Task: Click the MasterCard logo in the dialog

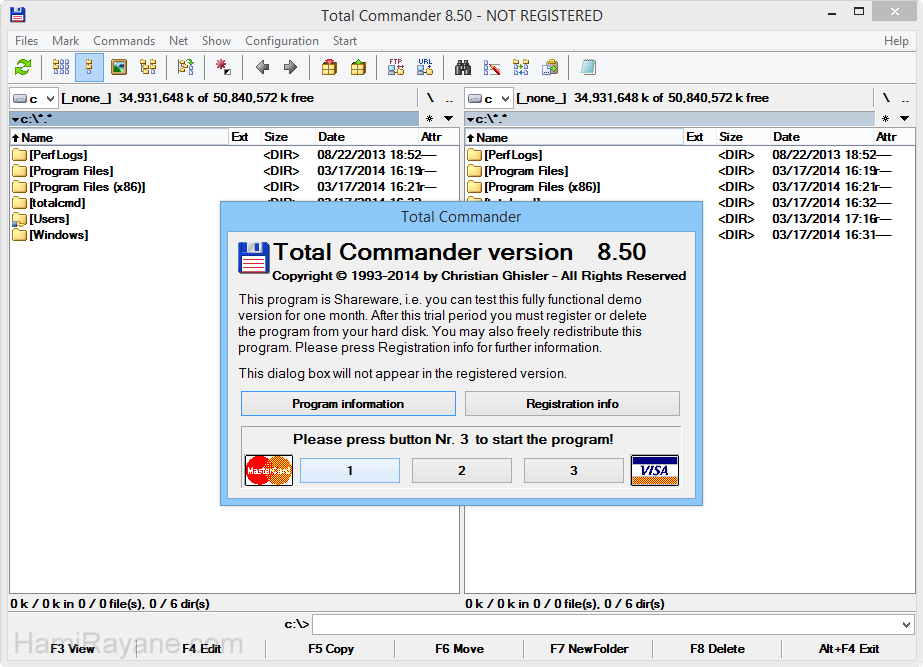Action: click(269, 470)
